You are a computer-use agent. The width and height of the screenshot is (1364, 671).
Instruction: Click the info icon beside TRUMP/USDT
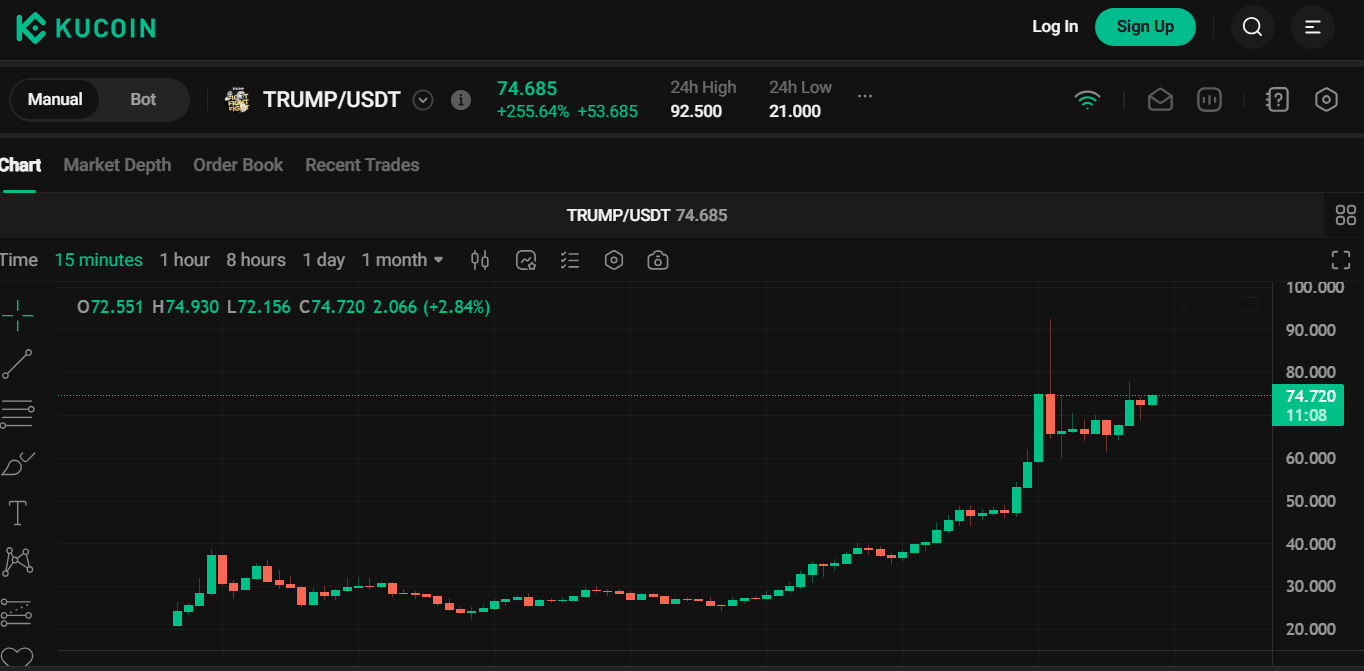pyautogui.click(x=461, y=100)
